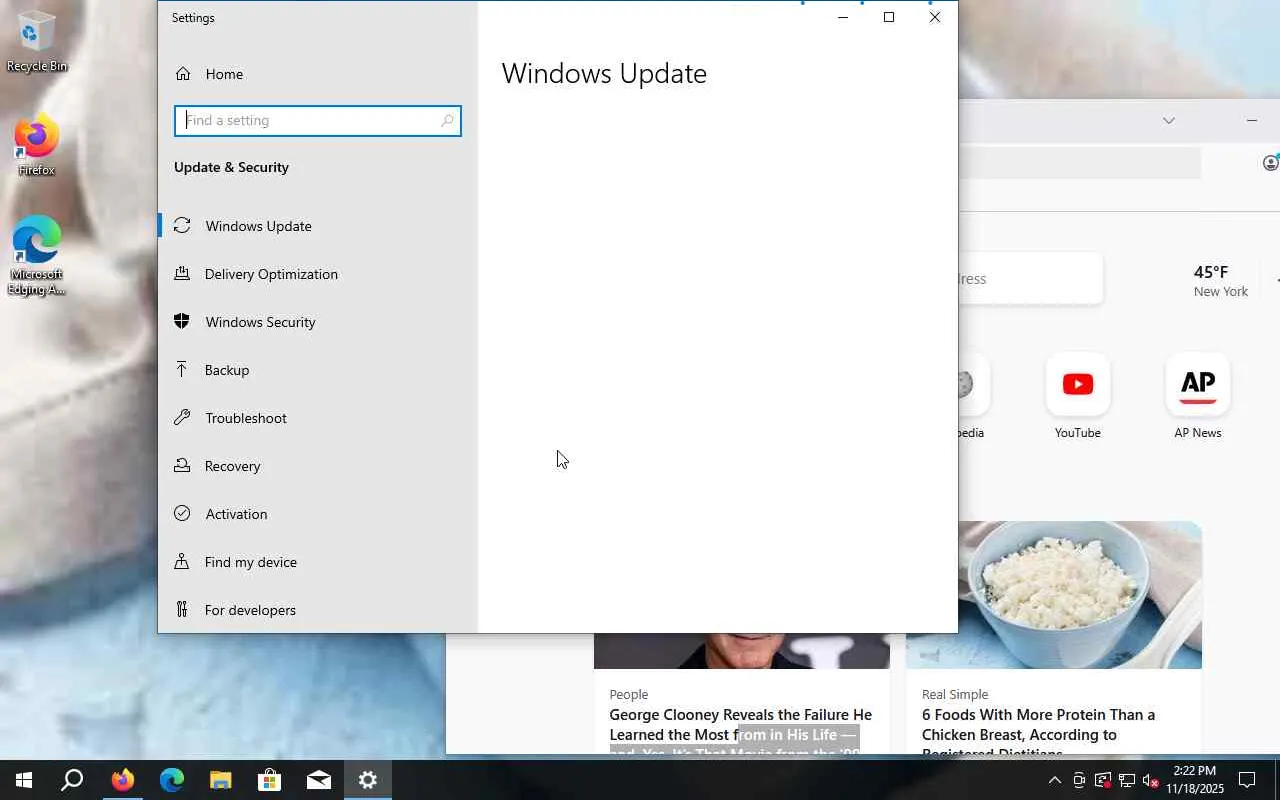Viewport: 1280px width, 800px height.
Task: Show hidden system tray icons
Action: pyautogui.click(x=1054, y=780)
